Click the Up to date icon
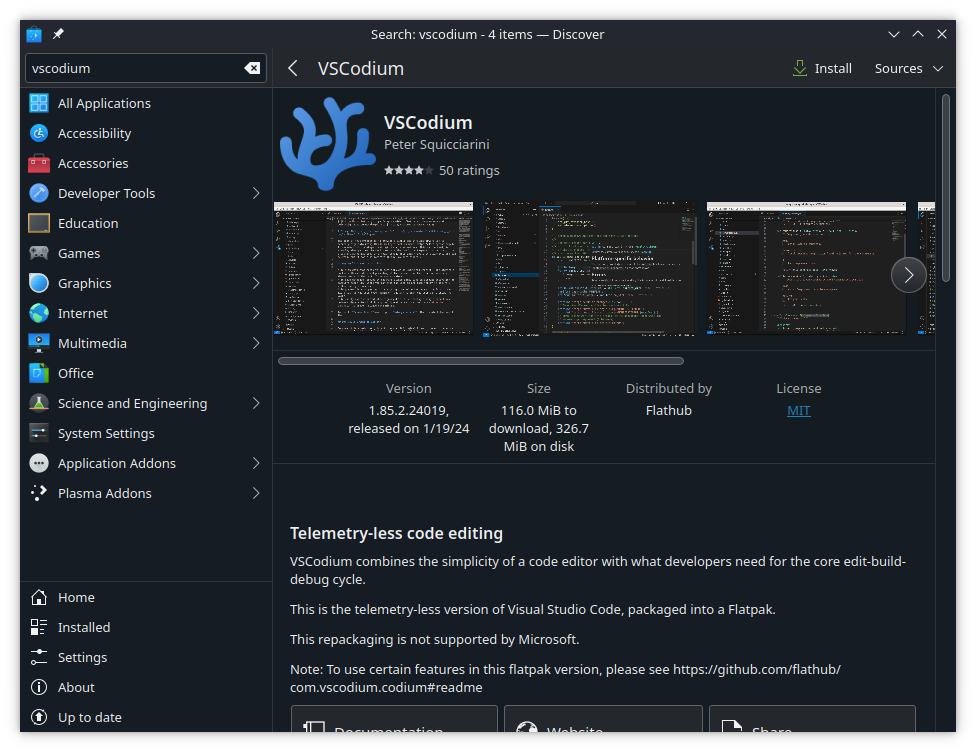The image size is (976, 752). [x=39, y=717]
